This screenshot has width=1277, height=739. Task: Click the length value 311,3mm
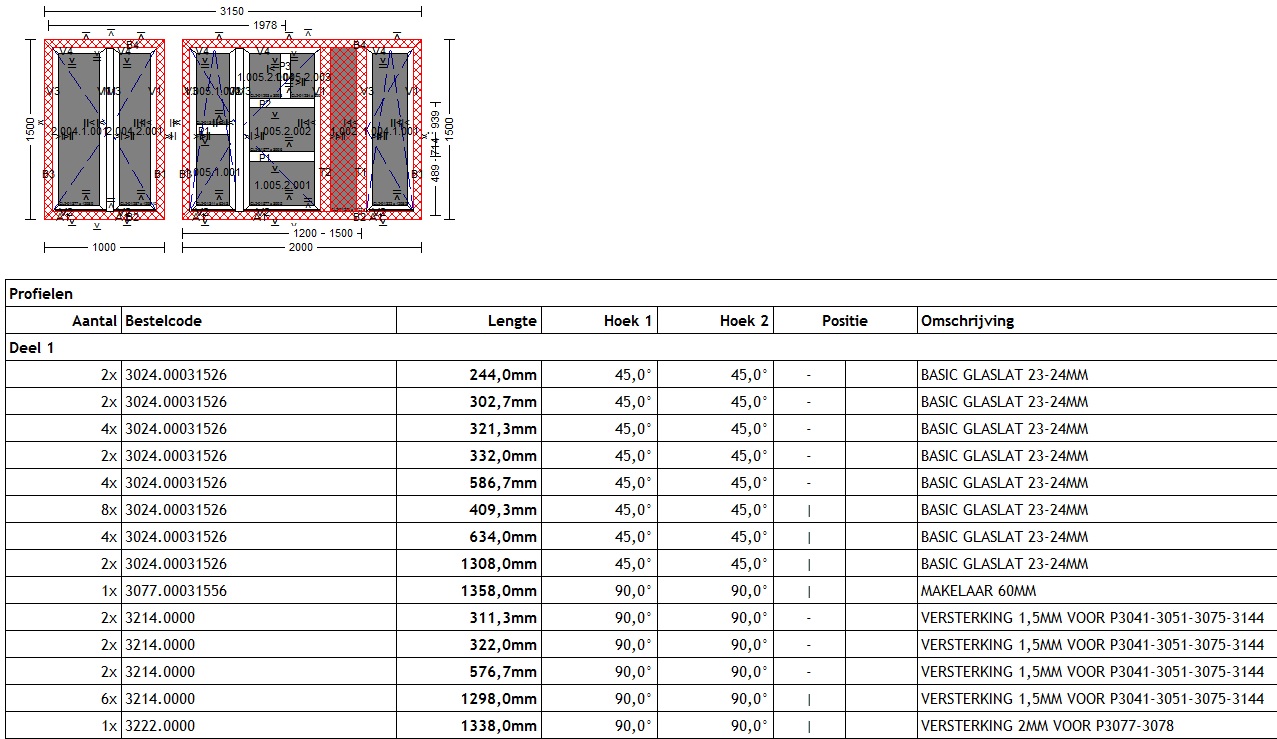point(503,618)
